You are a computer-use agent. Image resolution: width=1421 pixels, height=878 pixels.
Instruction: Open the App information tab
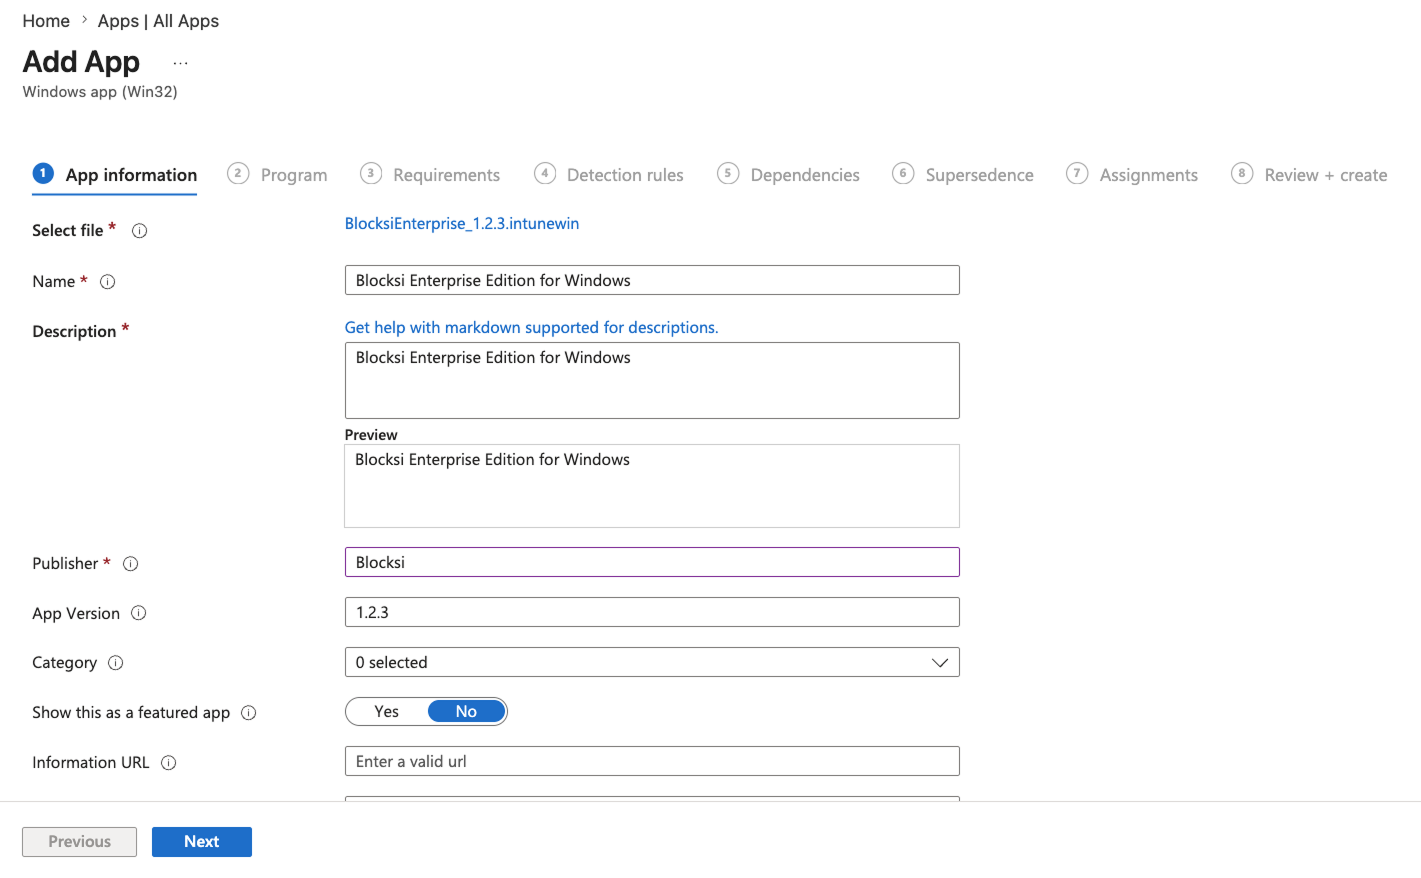point(115,175)
